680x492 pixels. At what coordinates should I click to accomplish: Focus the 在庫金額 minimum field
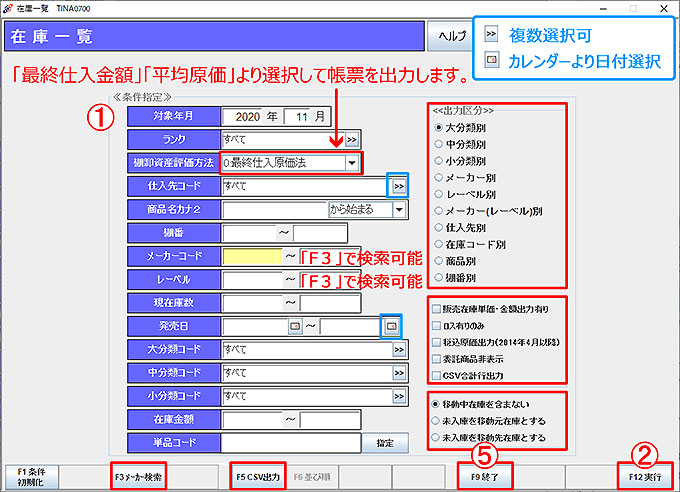pyautogui.click(x=252, y=420)
